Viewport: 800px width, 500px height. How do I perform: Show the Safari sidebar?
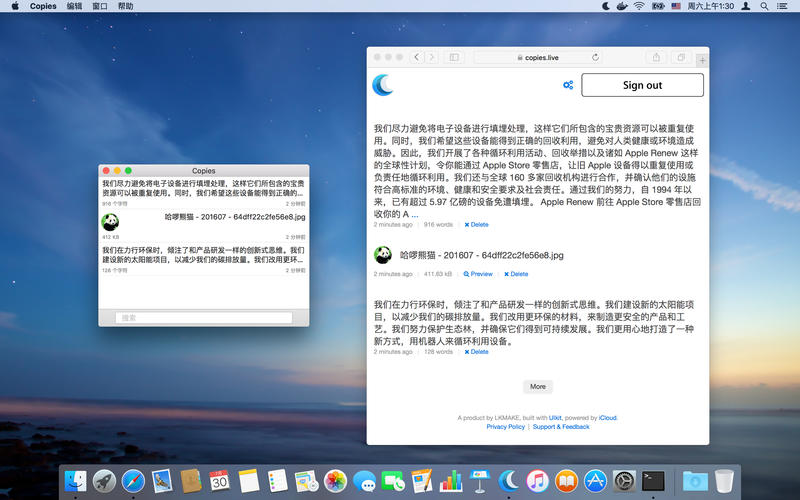454,57
